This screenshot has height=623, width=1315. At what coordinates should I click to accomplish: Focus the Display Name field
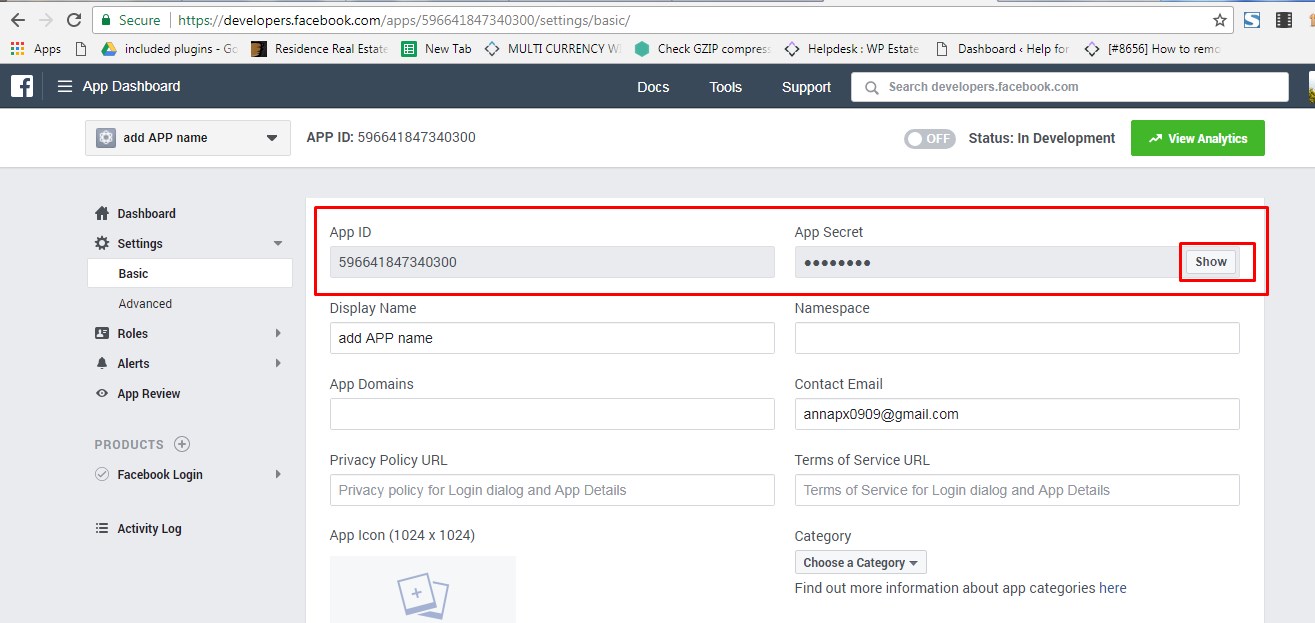(552, 338)
